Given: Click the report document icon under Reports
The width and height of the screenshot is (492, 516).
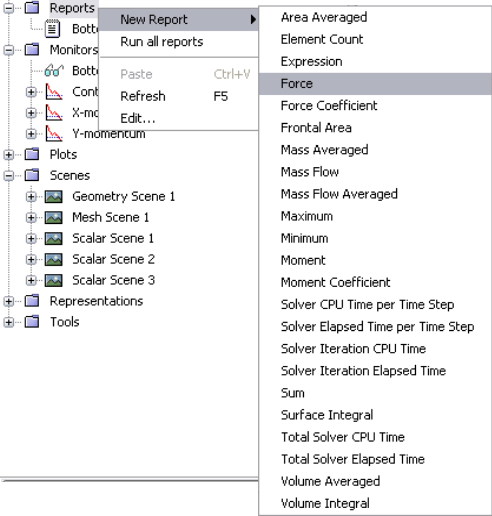Looking at the screenshot, I should 53,28.
